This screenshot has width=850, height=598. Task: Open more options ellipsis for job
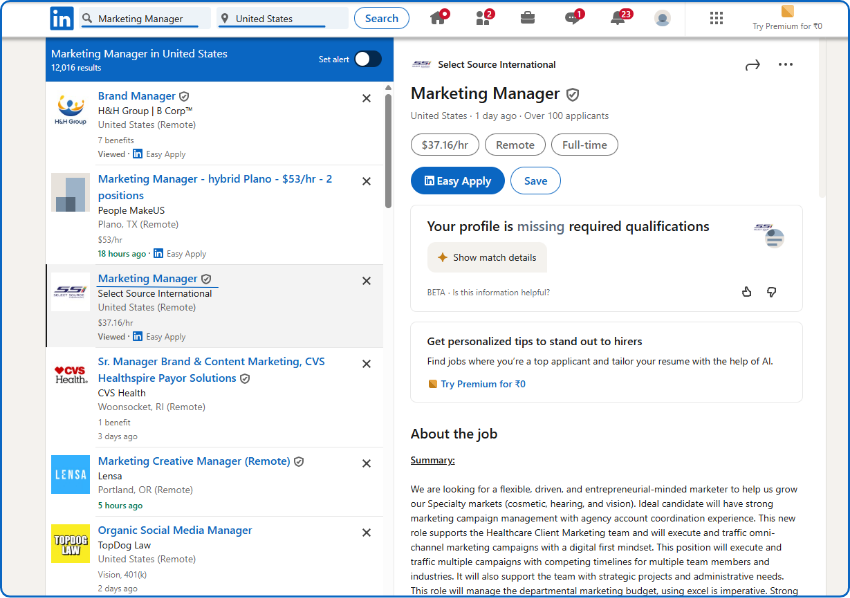click(785, 65)
